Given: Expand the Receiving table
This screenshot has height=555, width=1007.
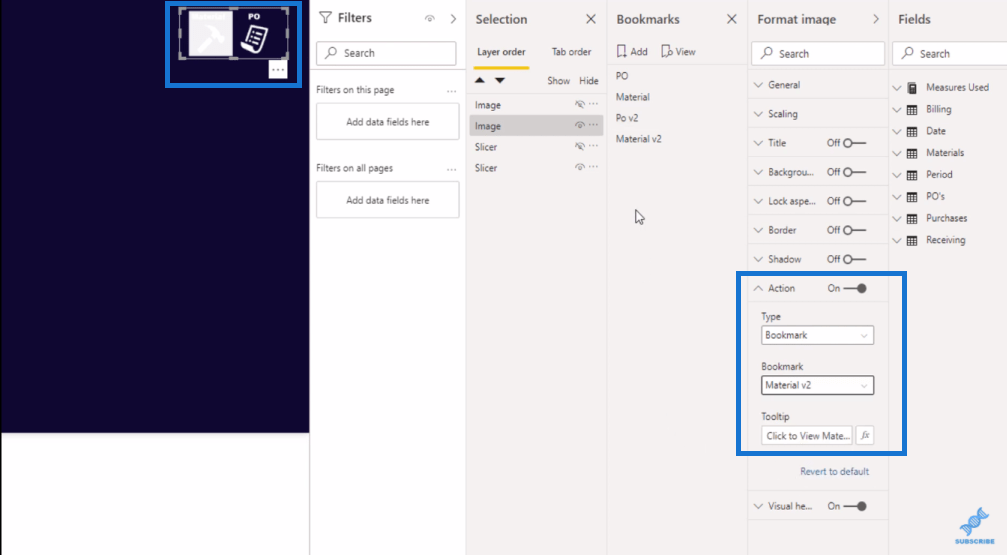Looking at the screenshot, I should pyautogui.click(x=897, y=240).
